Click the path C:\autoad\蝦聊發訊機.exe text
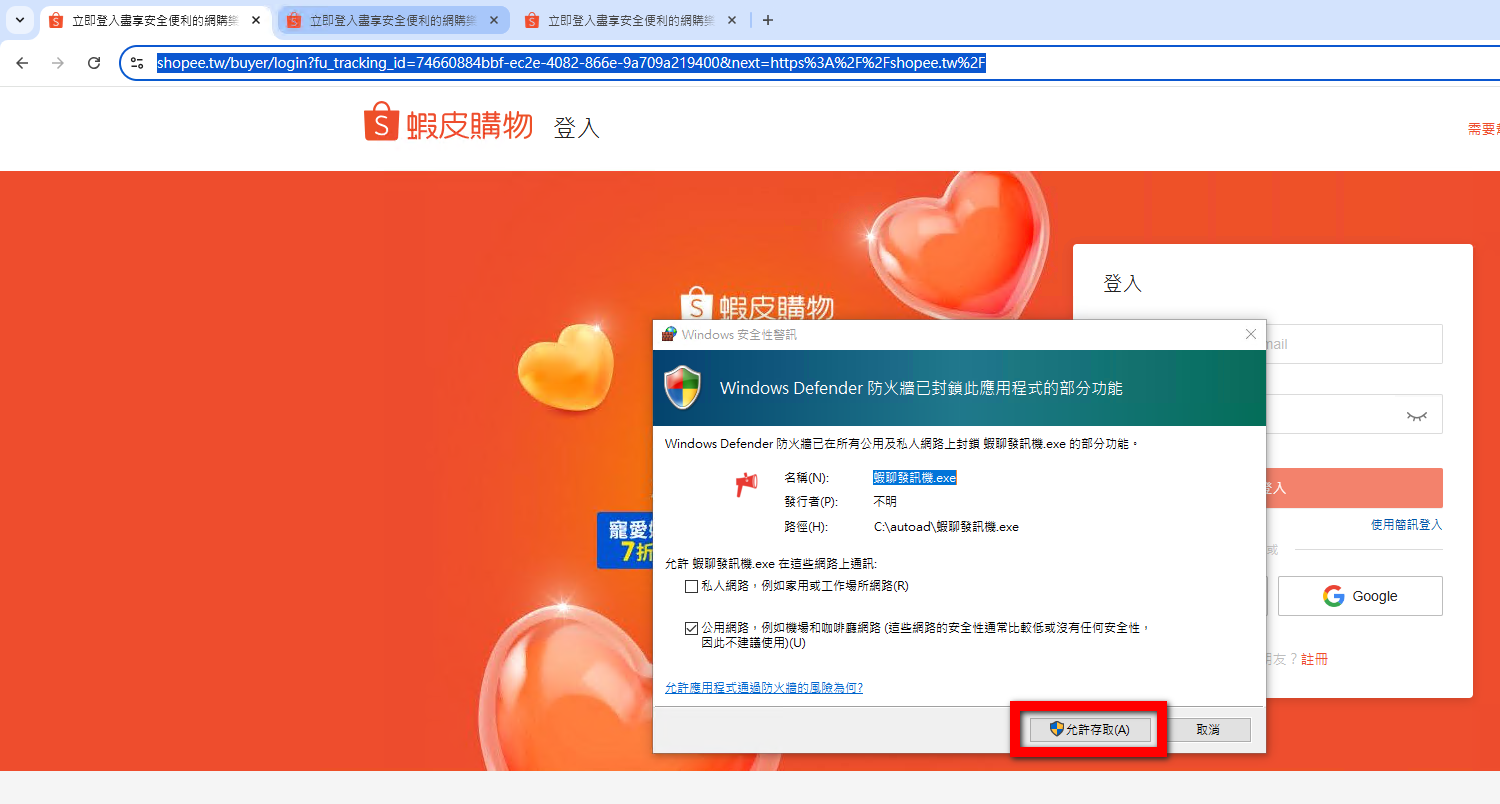This screenshot has height=804, width=1500. (x=946, y=527)
